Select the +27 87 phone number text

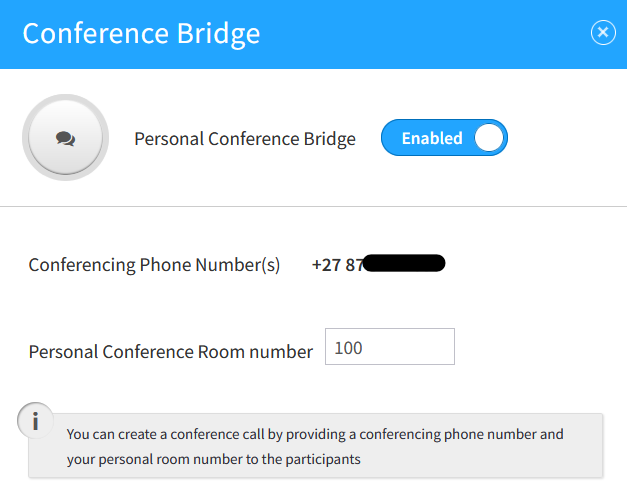pos(338,265)
